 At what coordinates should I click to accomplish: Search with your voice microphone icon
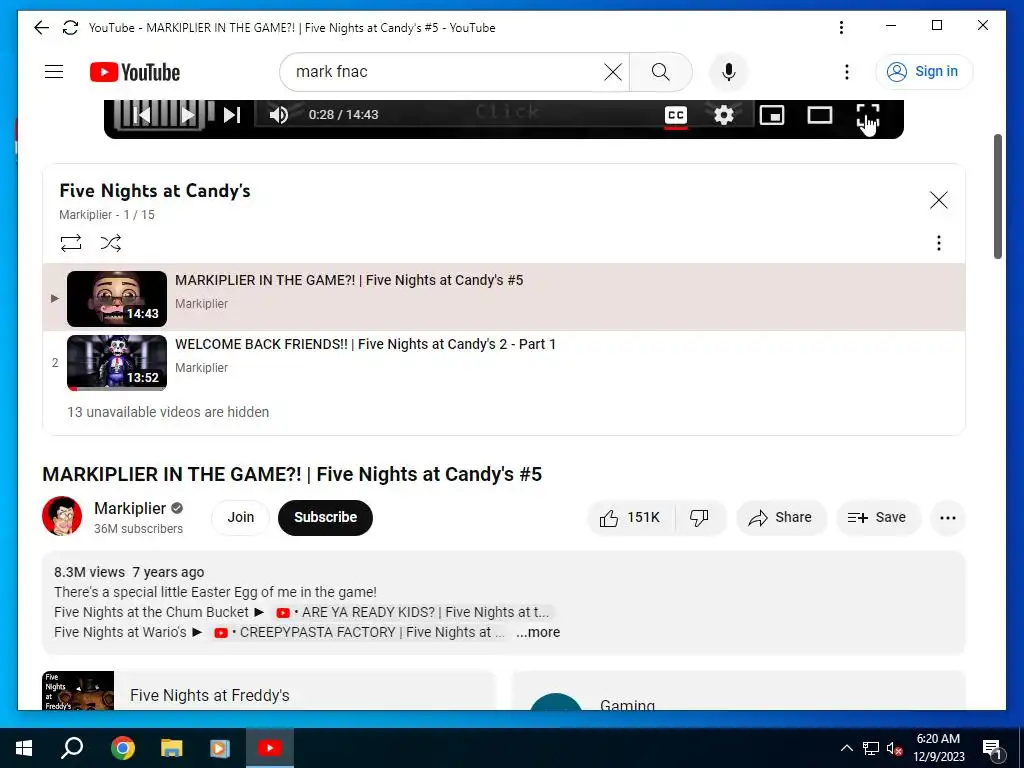[x=729, y=72]
